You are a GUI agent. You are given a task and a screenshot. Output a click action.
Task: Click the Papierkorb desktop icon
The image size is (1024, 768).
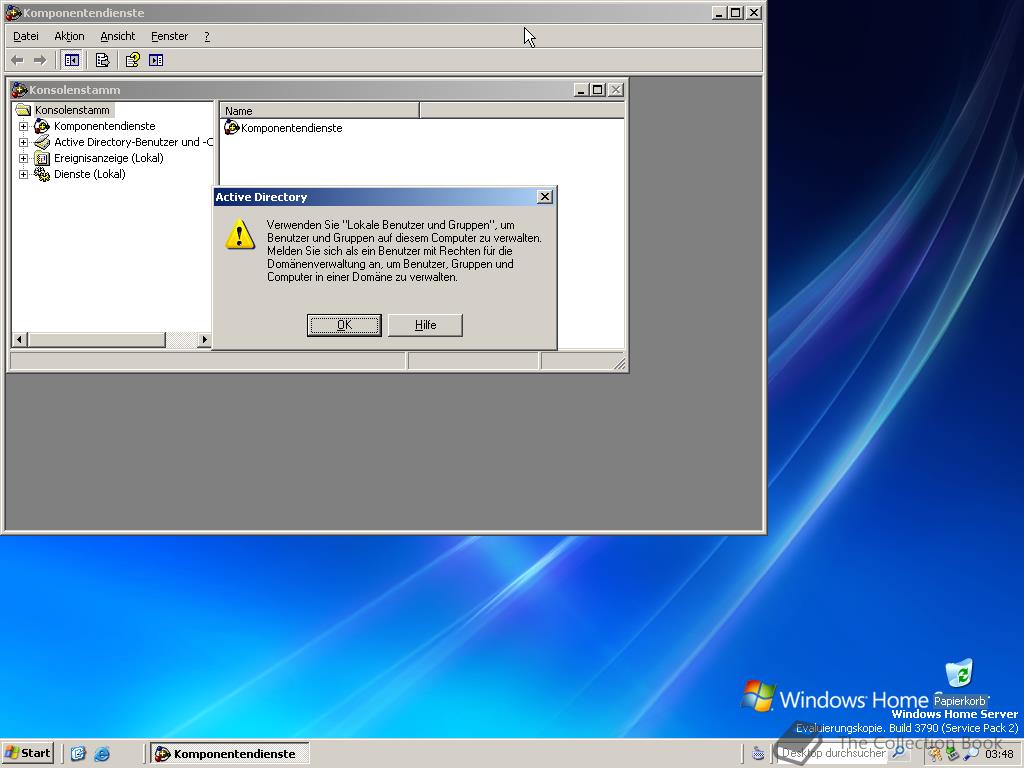(x=959, y=682)
